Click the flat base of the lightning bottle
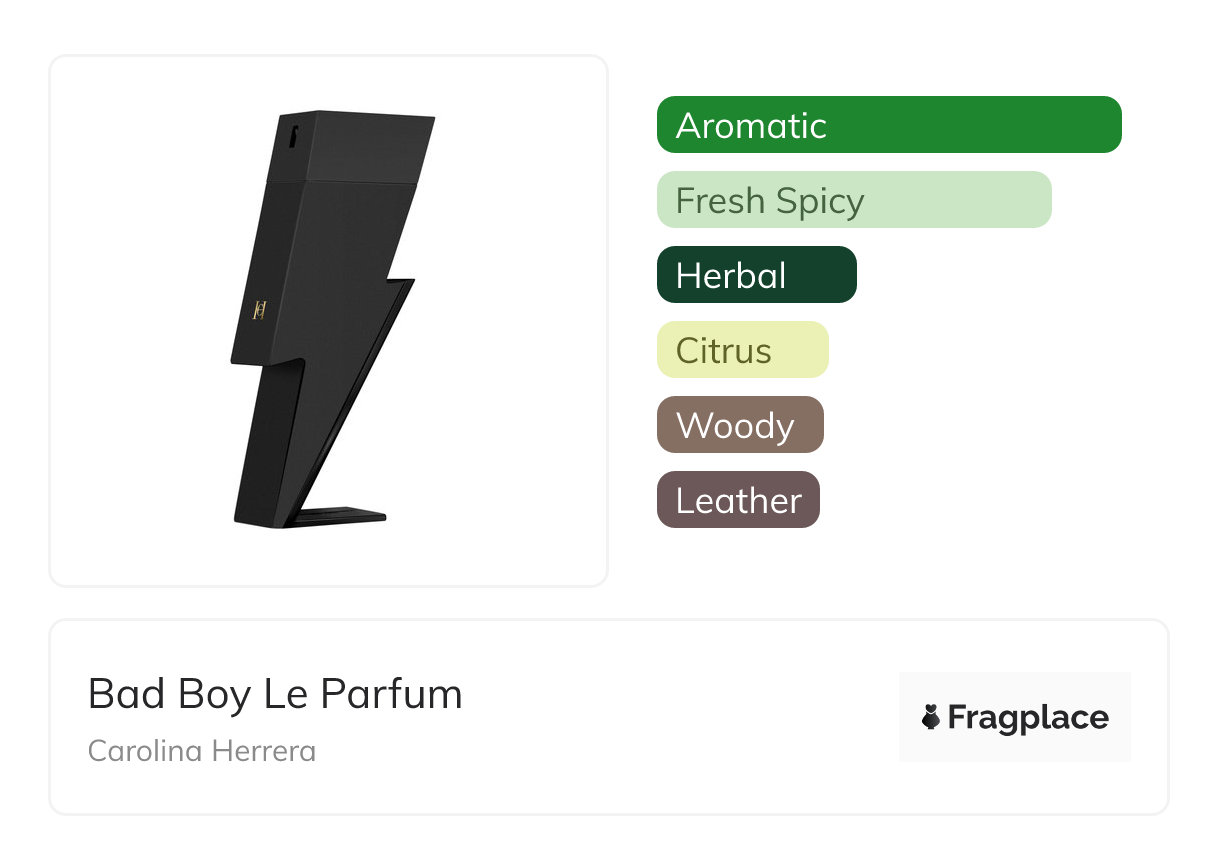The width and height of the screenshot is (1218, 864). [x=340, y=517]
